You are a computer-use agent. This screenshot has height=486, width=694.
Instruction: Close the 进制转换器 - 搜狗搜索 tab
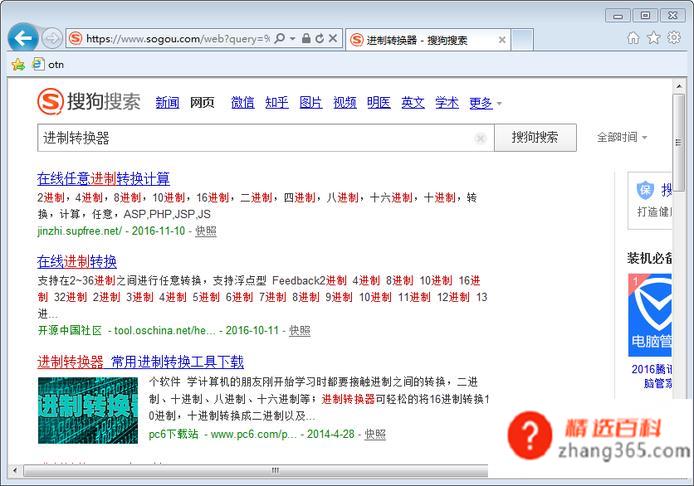pos(502,40)
